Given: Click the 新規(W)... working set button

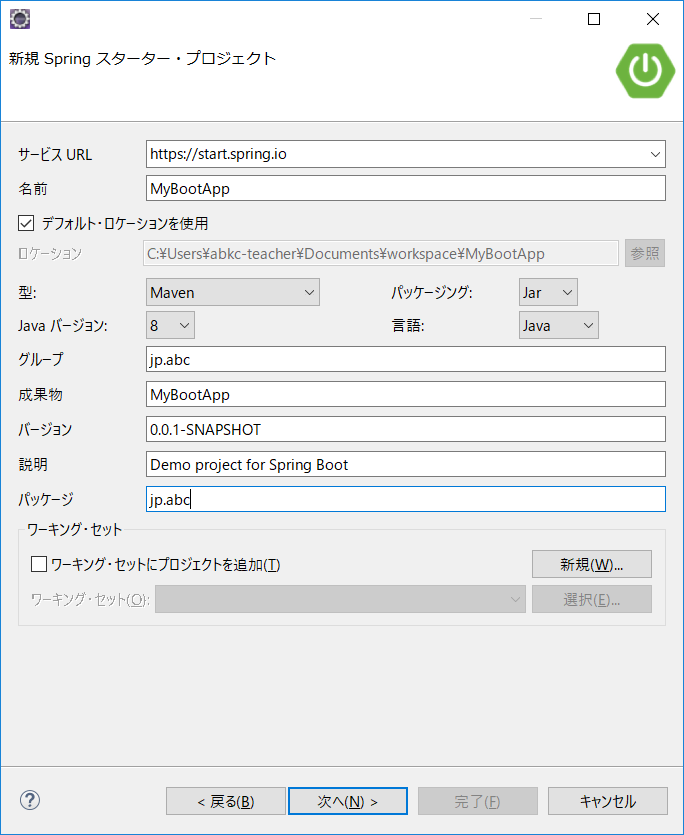Looking at the screenshot, I should [591, 564].
